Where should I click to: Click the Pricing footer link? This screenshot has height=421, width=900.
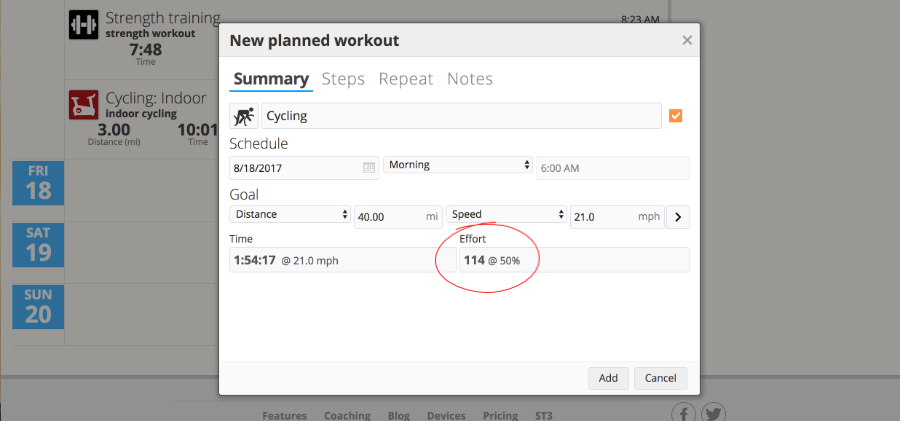(498, 415)
